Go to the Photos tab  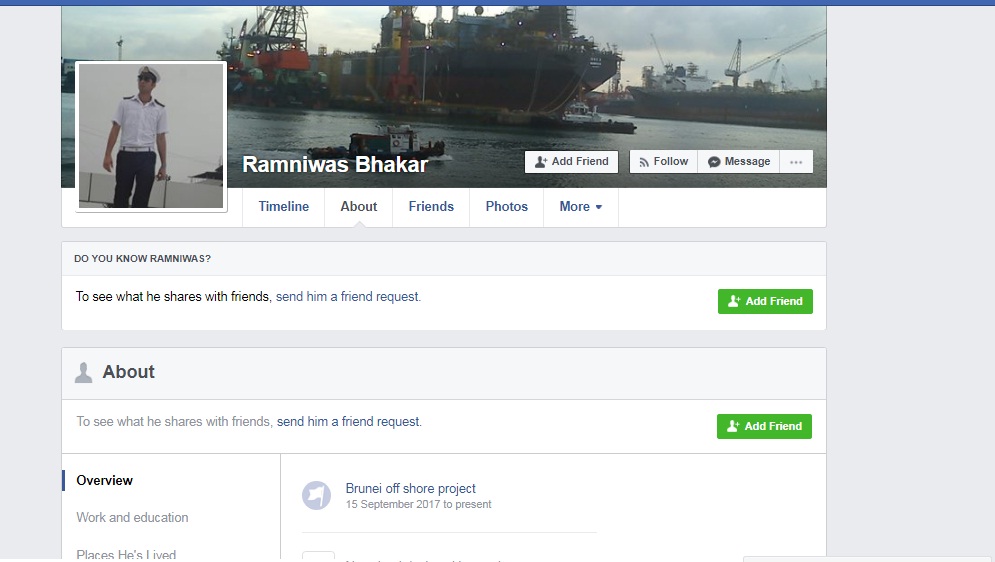coord(506,207)
